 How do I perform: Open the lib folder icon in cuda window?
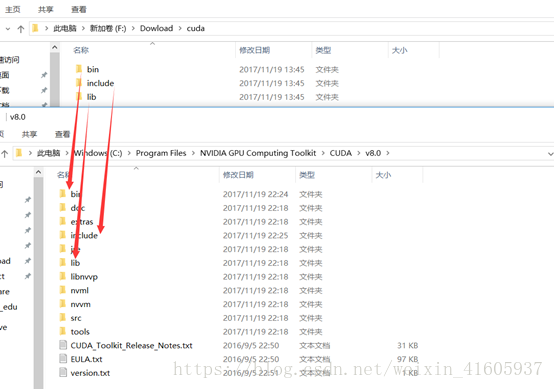pos(79,96)
